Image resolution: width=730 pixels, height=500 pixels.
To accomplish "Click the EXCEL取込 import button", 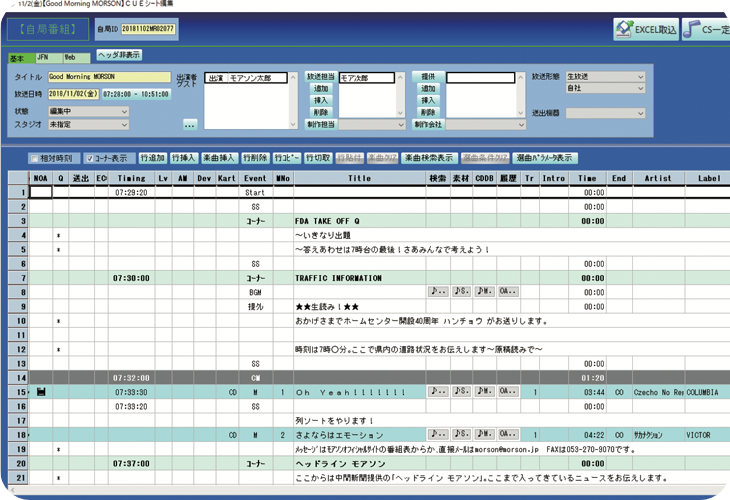I will click(646, 29).
